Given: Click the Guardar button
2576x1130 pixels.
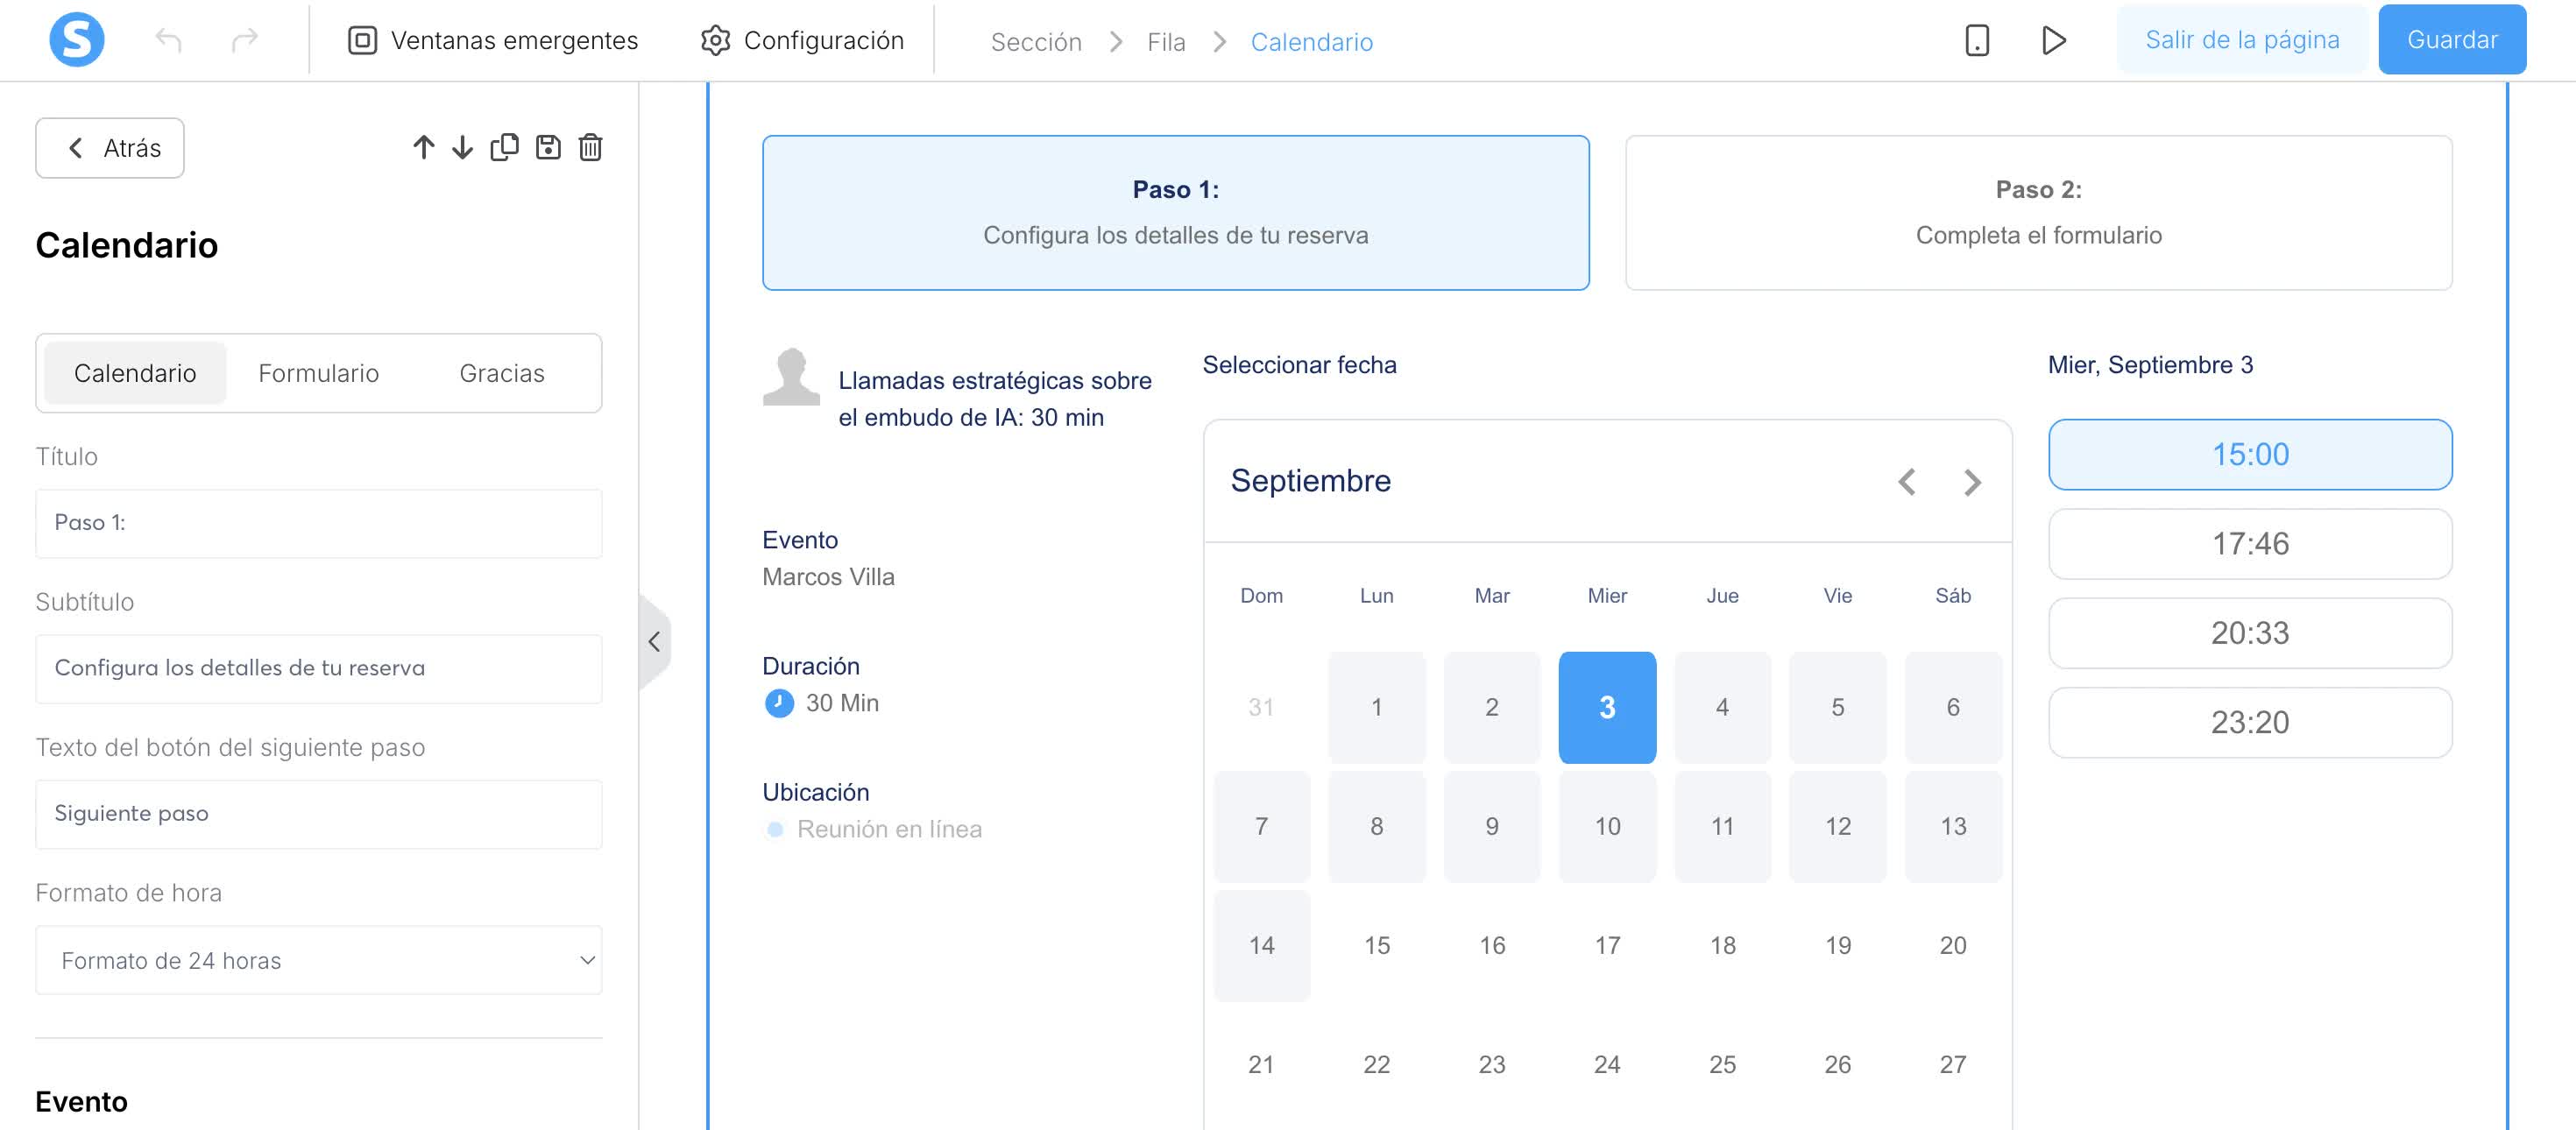Looking at the screenshot, I should 2452,39.
